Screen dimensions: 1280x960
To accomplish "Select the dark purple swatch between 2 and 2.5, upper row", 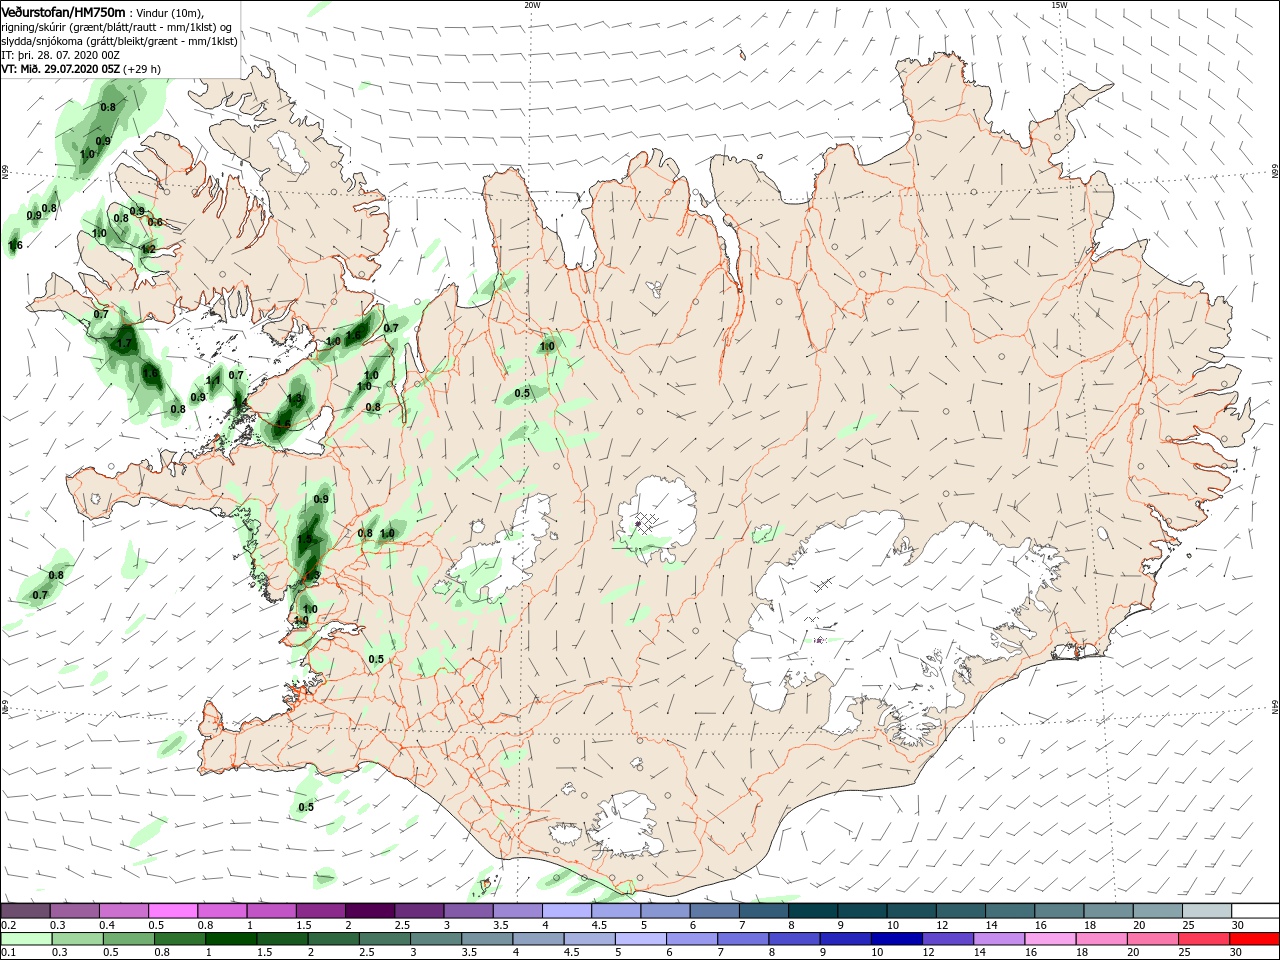I will click(370, 910).
